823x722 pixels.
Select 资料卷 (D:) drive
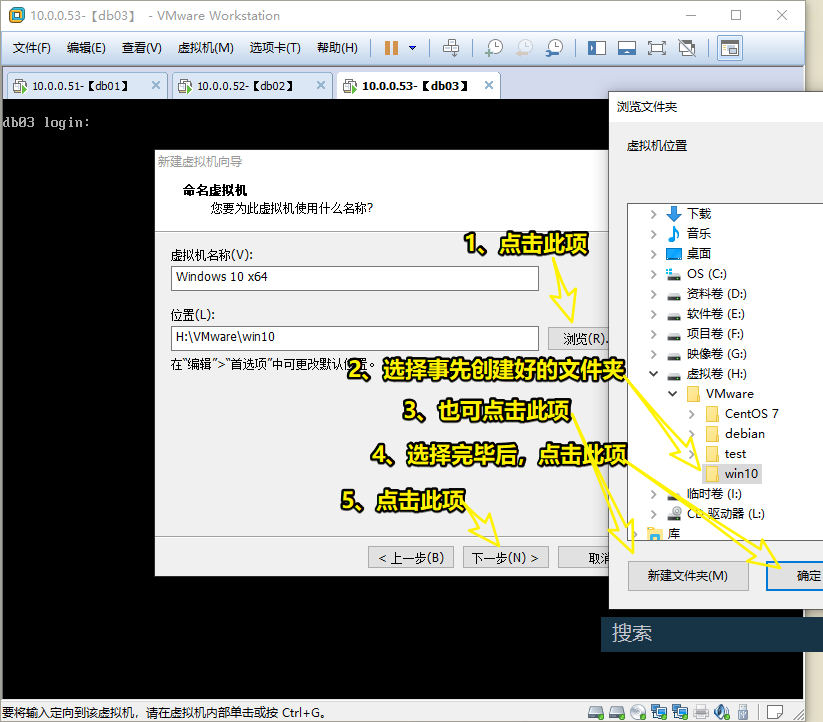coord(716,294)
